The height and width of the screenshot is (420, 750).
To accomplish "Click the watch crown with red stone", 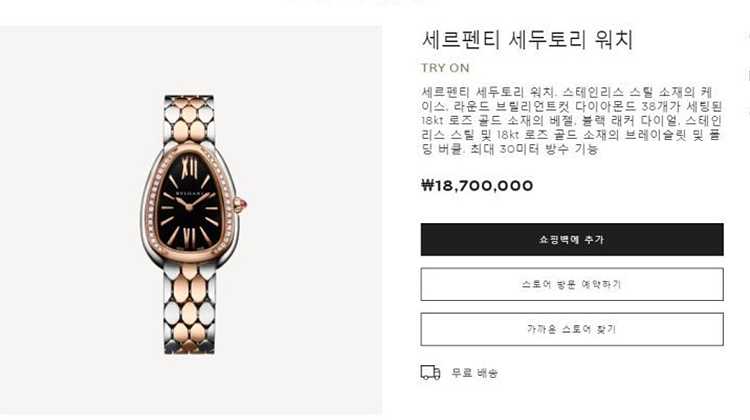I will click(241, 205).
